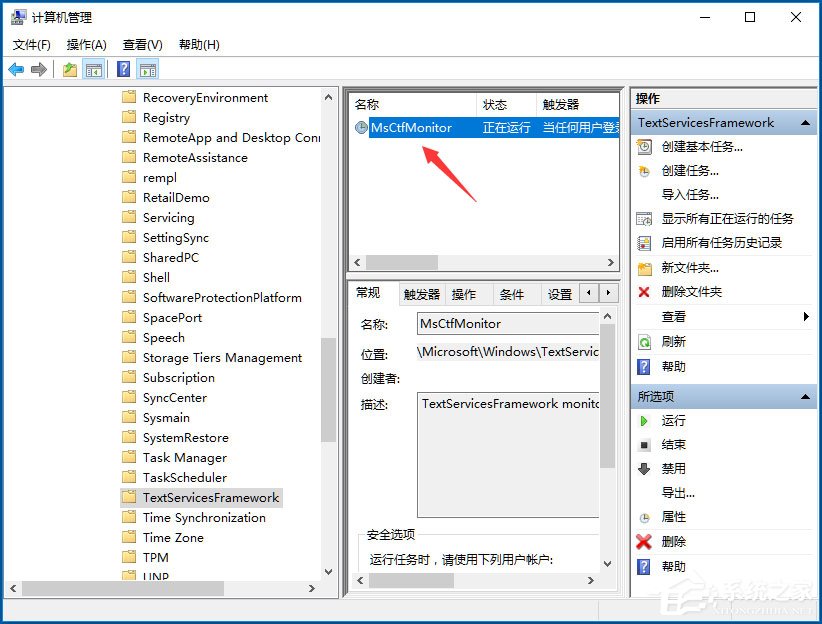Create a 新文件夹 in Task Scheduler
This screenshot has width=822, height=624.
pos(692,267)
